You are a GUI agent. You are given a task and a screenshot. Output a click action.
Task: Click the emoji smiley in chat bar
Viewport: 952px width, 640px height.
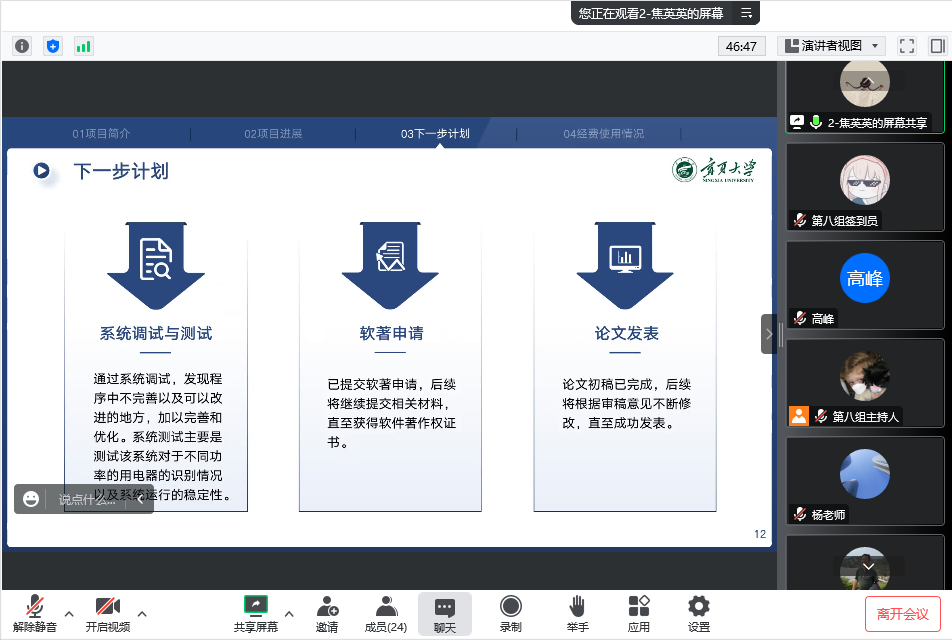point(31,499)
